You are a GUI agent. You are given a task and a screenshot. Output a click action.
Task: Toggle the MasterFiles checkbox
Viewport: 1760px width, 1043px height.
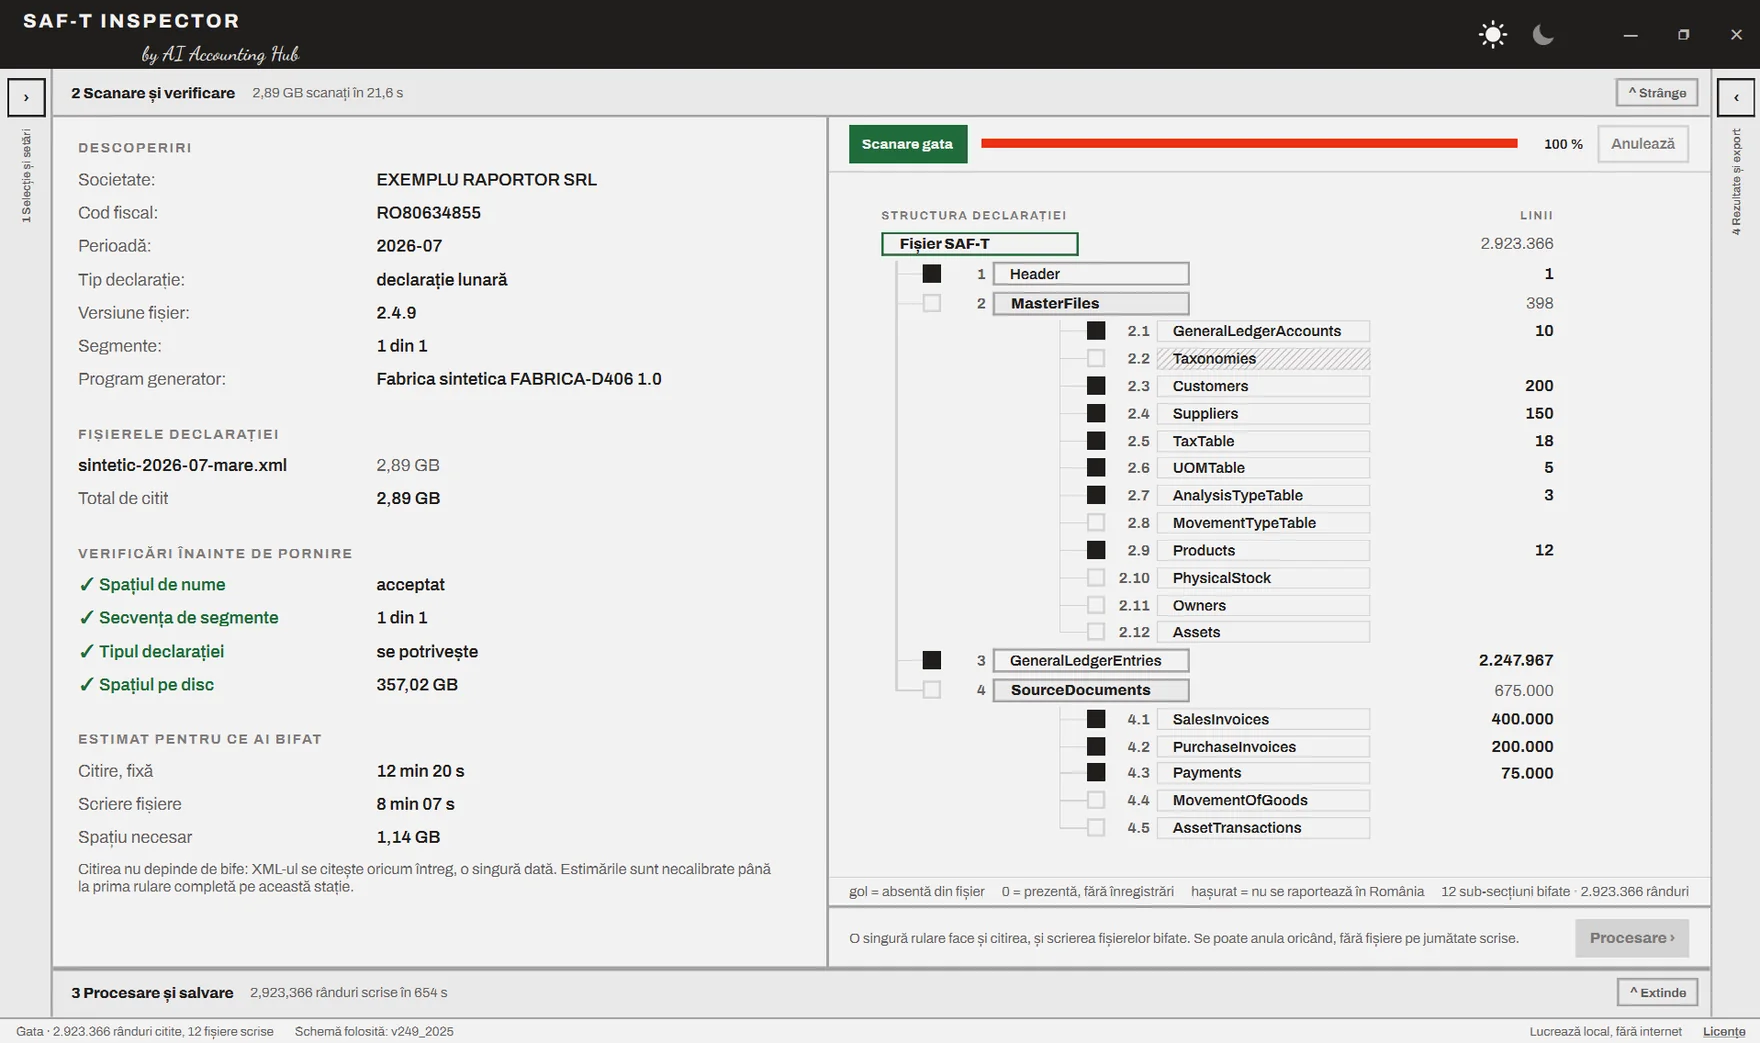tap(932, 303)
